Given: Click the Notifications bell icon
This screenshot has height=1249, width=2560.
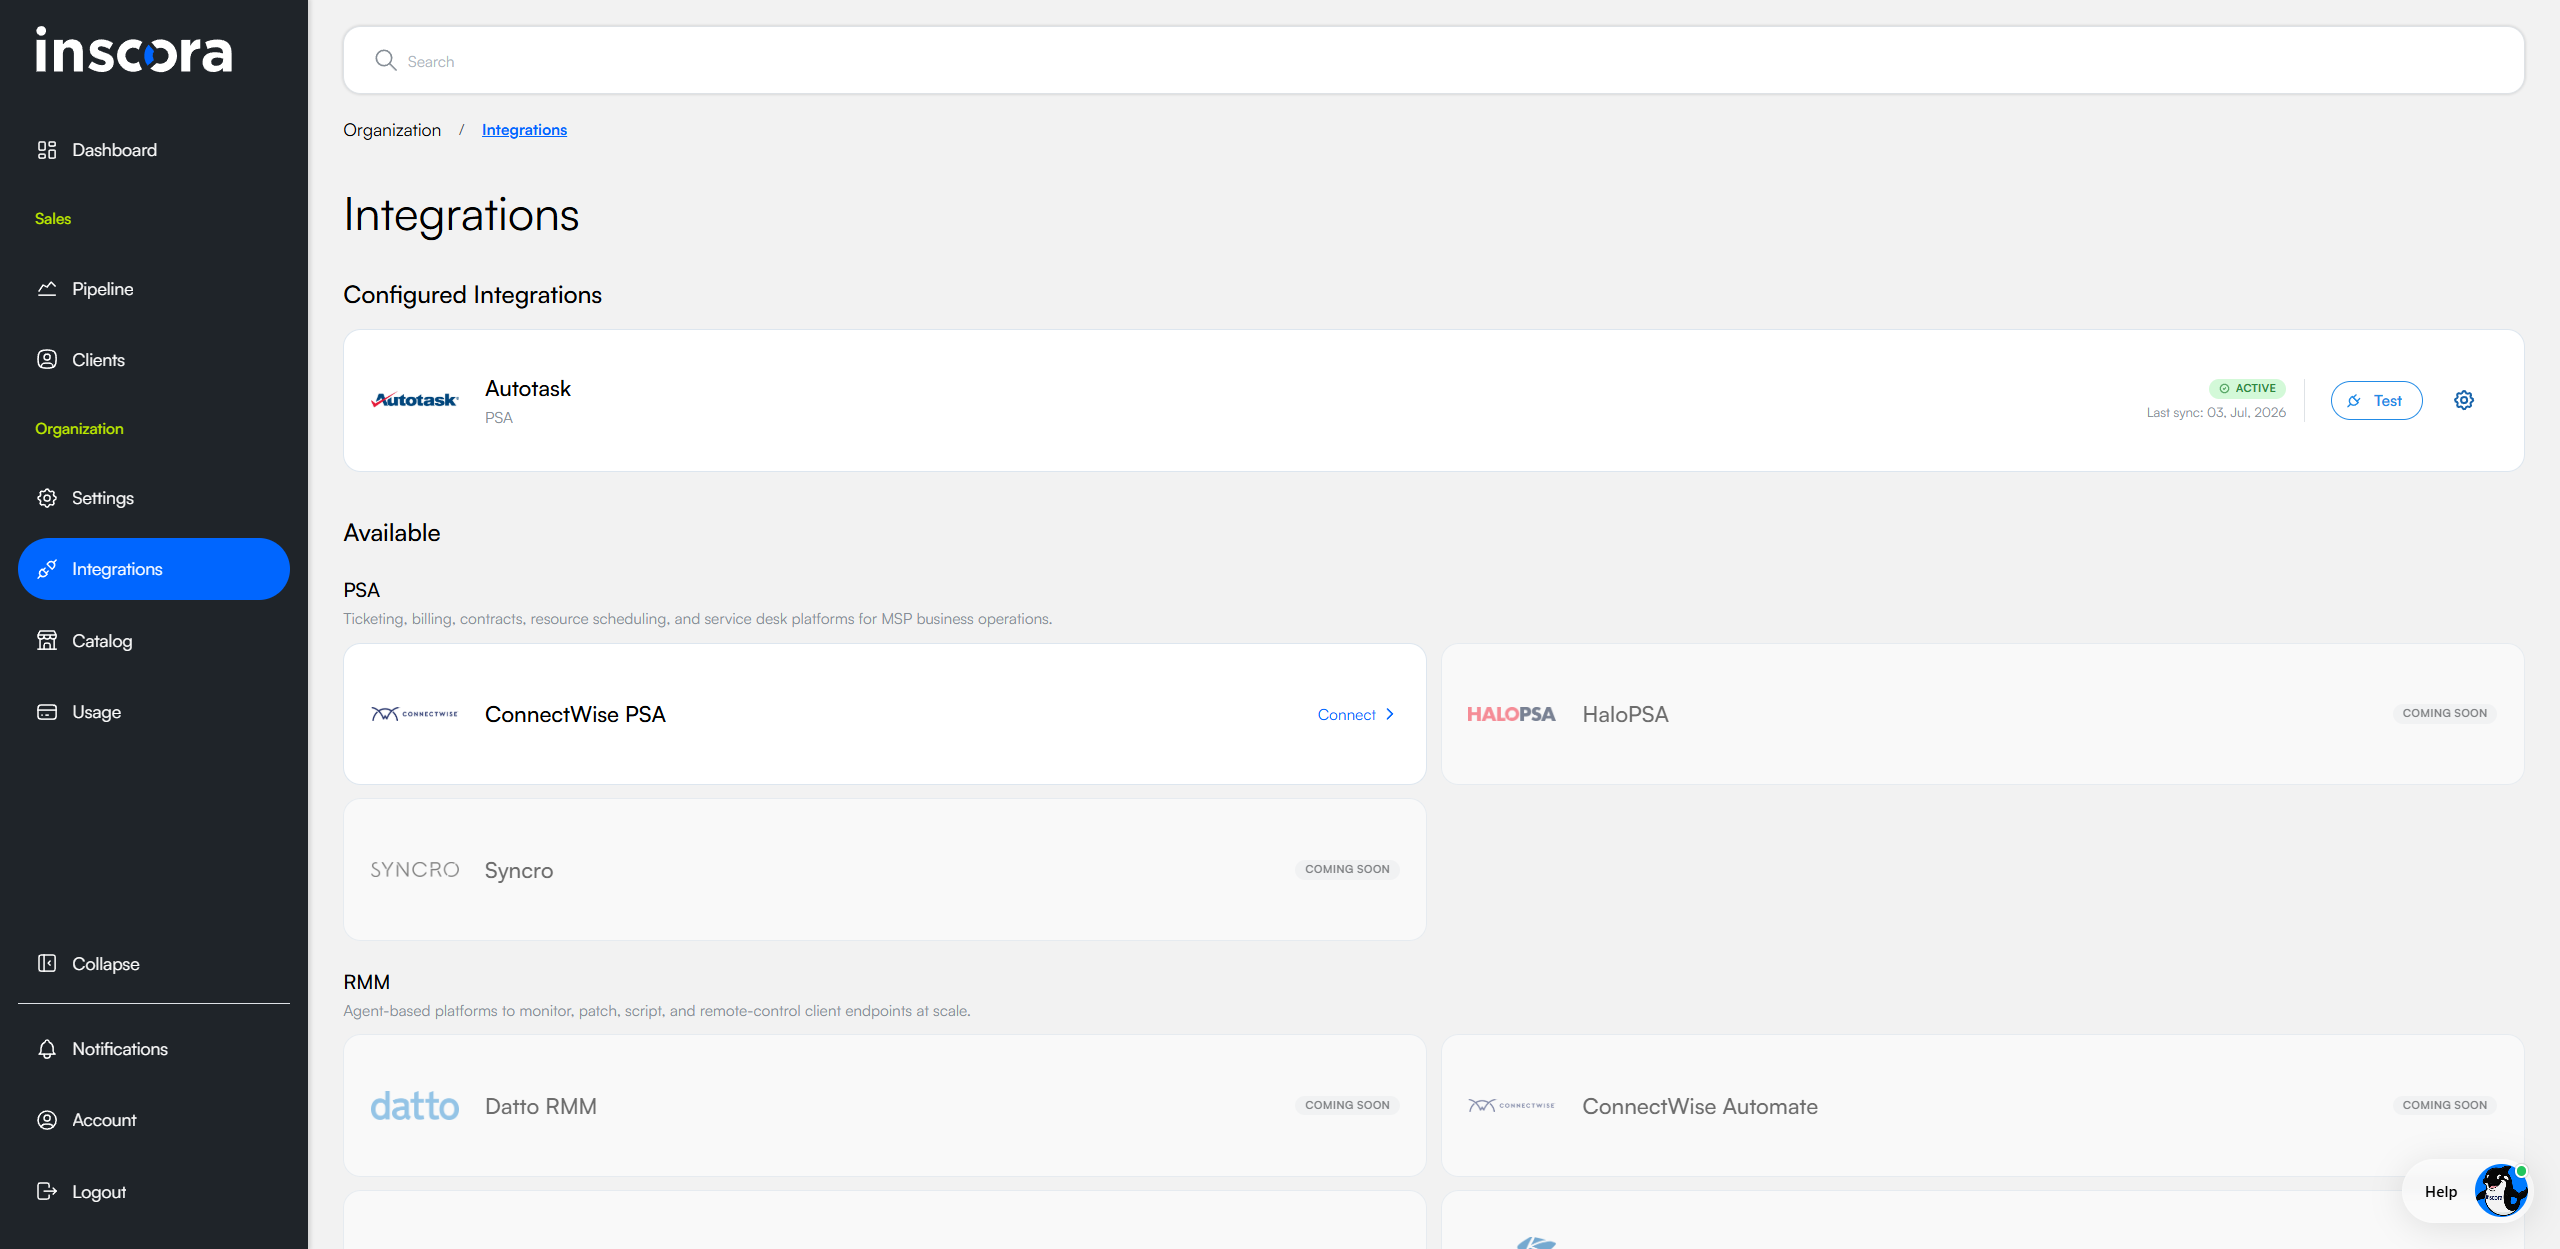Looking at the screenshot, I should pyautogui.click(x=47, y=1049).
